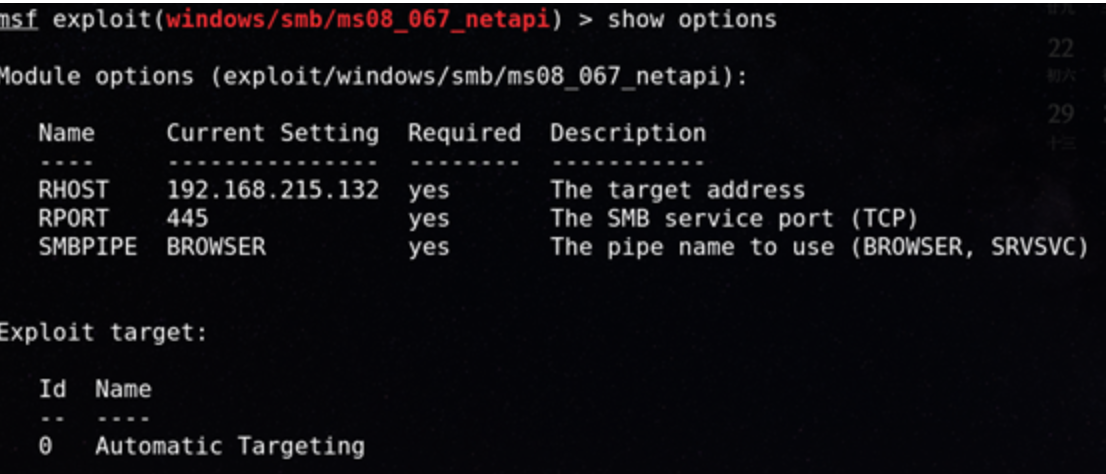1106x474 pixels.
Task: Click 'The SMB service port (TCP)' description
Action: click(733, 218)
